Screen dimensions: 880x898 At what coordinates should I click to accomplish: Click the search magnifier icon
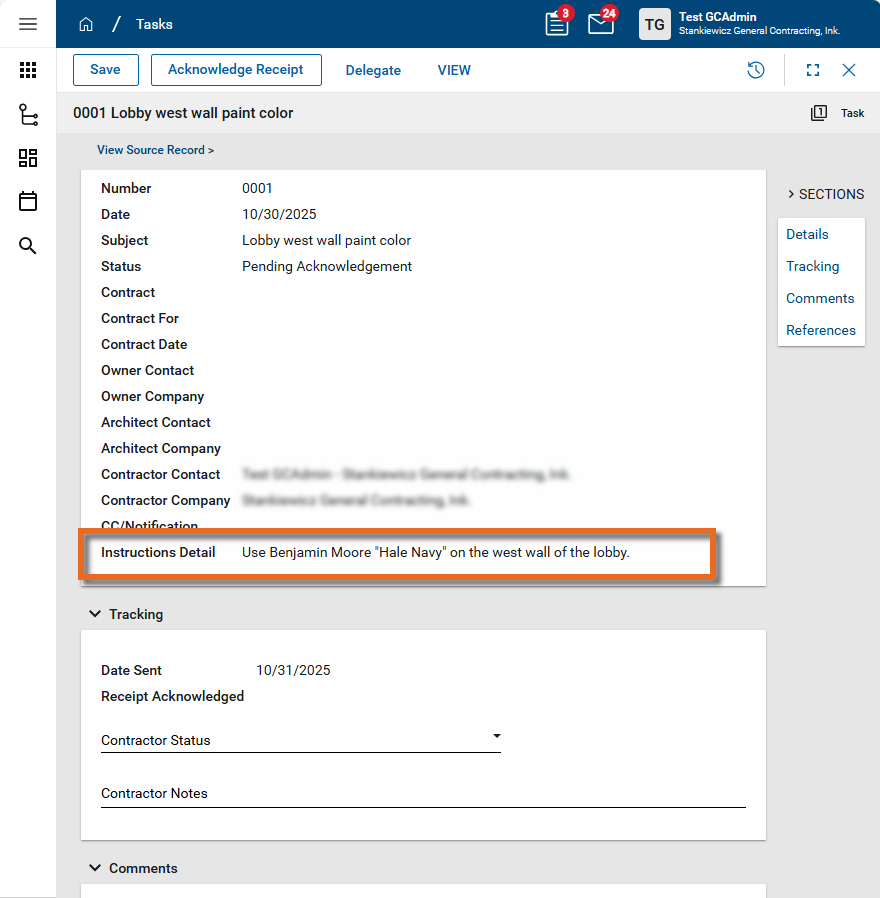28,246
